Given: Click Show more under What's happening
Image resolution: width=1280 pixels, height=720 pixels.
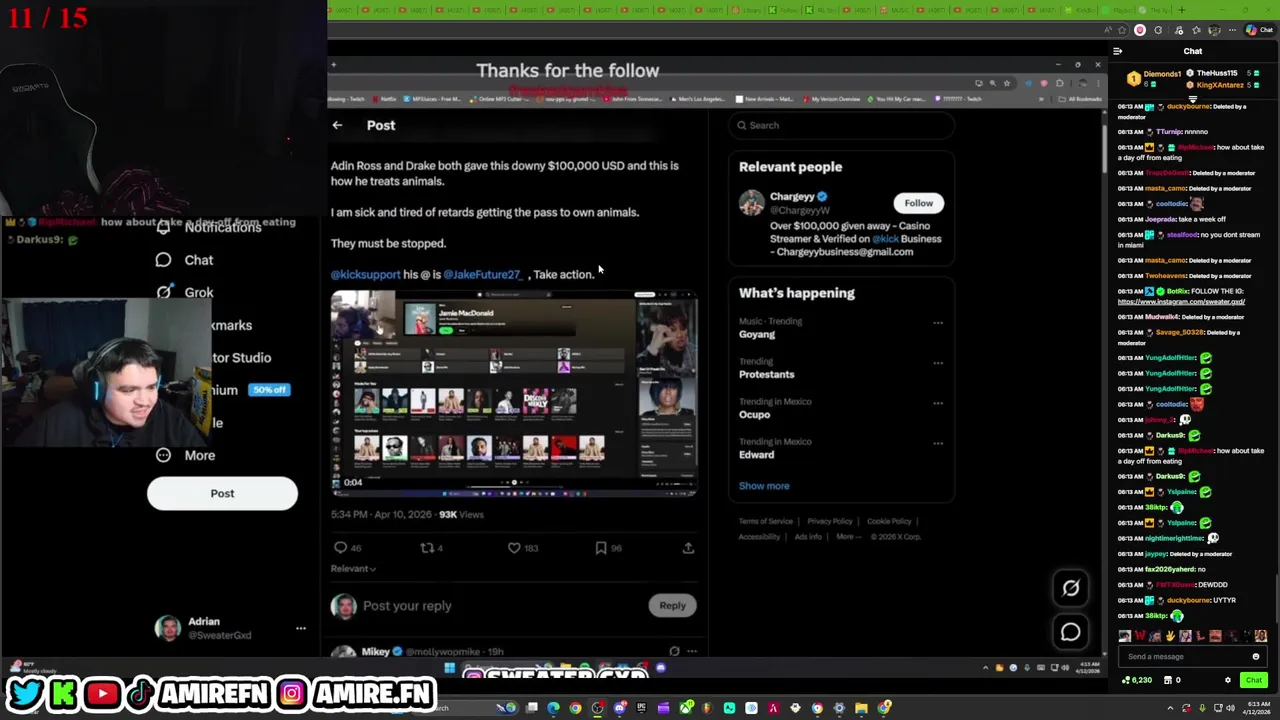Looking at the screenshot, I should (x=764, y=486).
